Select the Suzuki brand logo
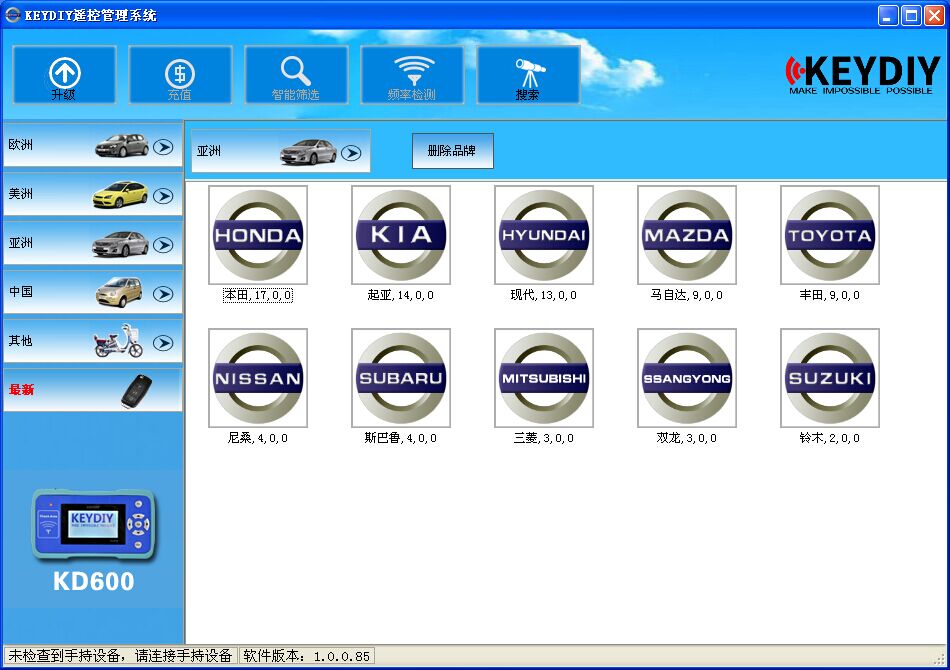Viewport: 950px width, 670px height. (830, 378)
